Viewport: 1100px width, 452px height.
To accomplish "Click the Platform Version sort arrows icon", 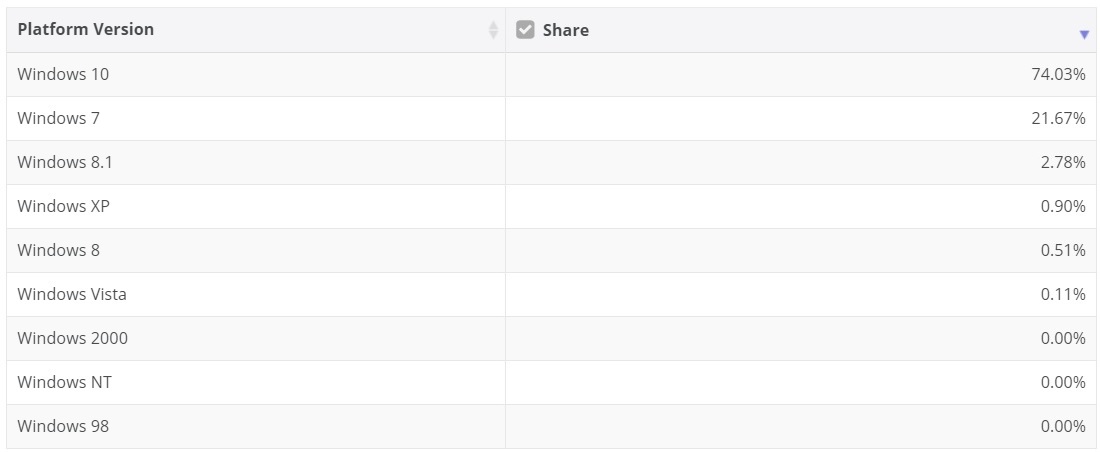I will [x=493, y=30].
